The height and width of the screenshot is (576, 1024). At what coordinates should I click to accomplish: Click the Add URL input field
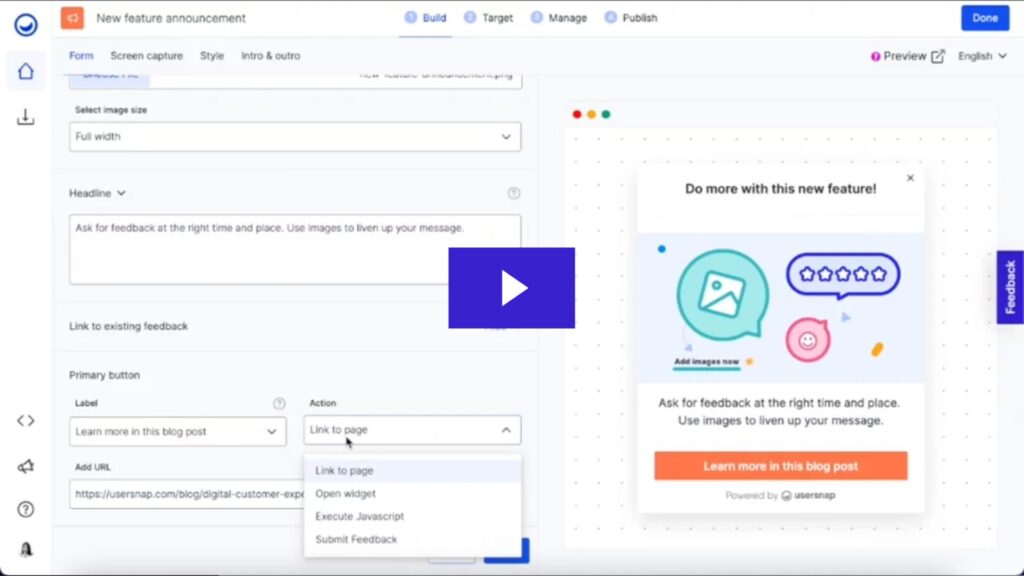[187, 494]
